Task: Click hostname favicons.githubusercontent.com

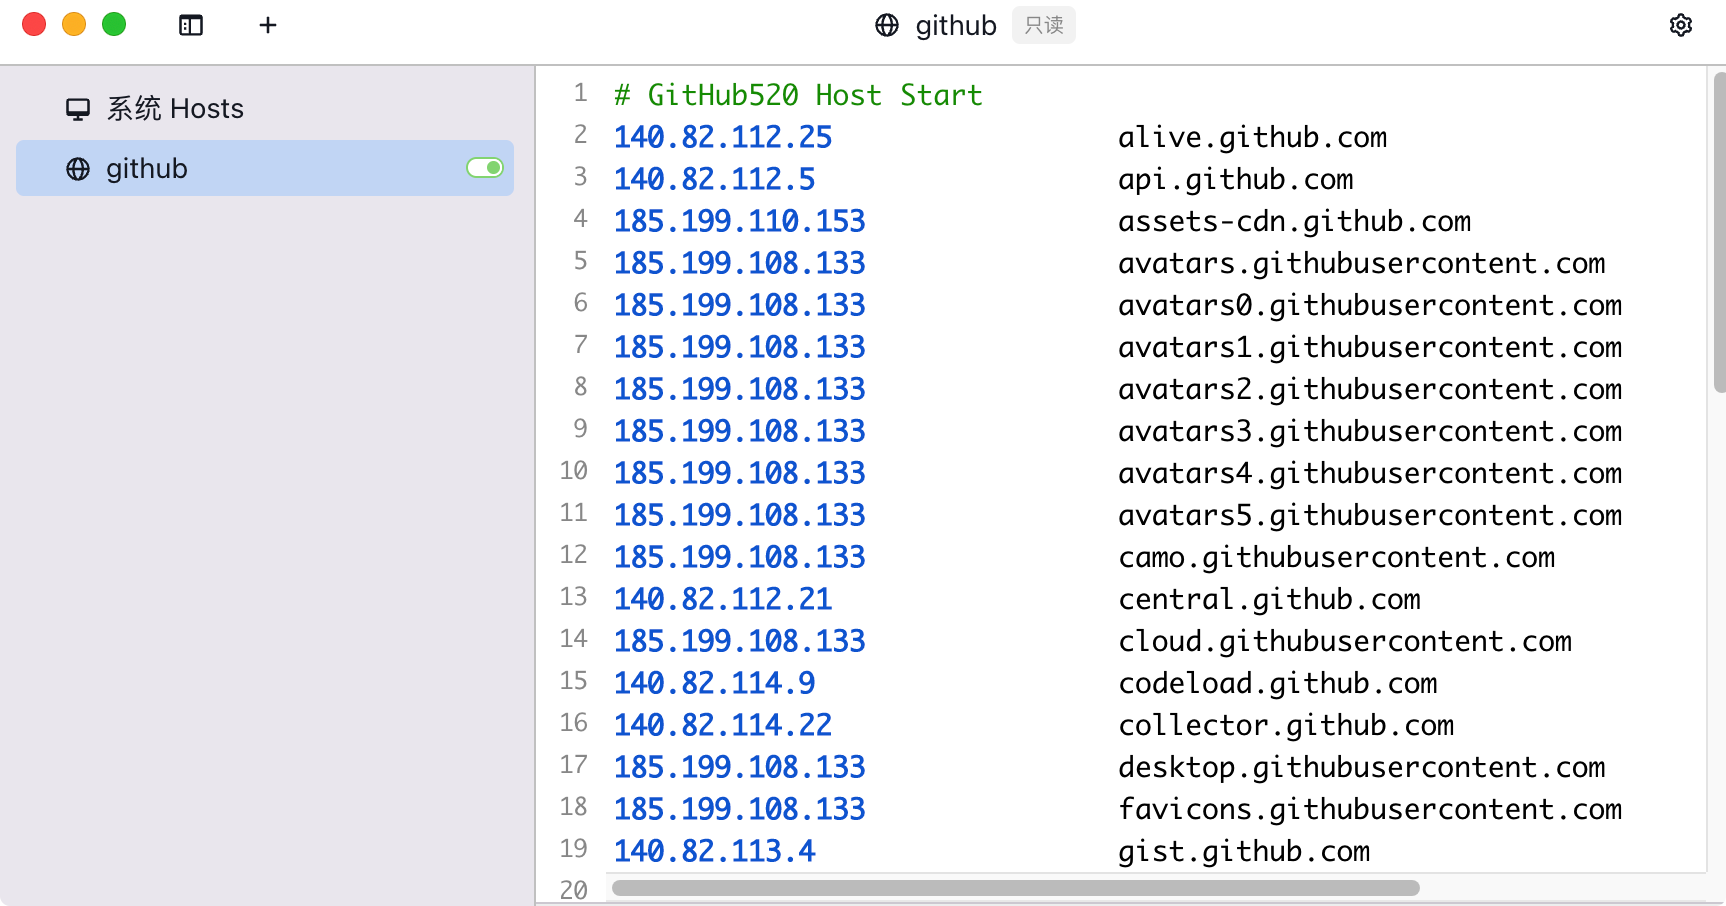Action: tap(1370, 809)
